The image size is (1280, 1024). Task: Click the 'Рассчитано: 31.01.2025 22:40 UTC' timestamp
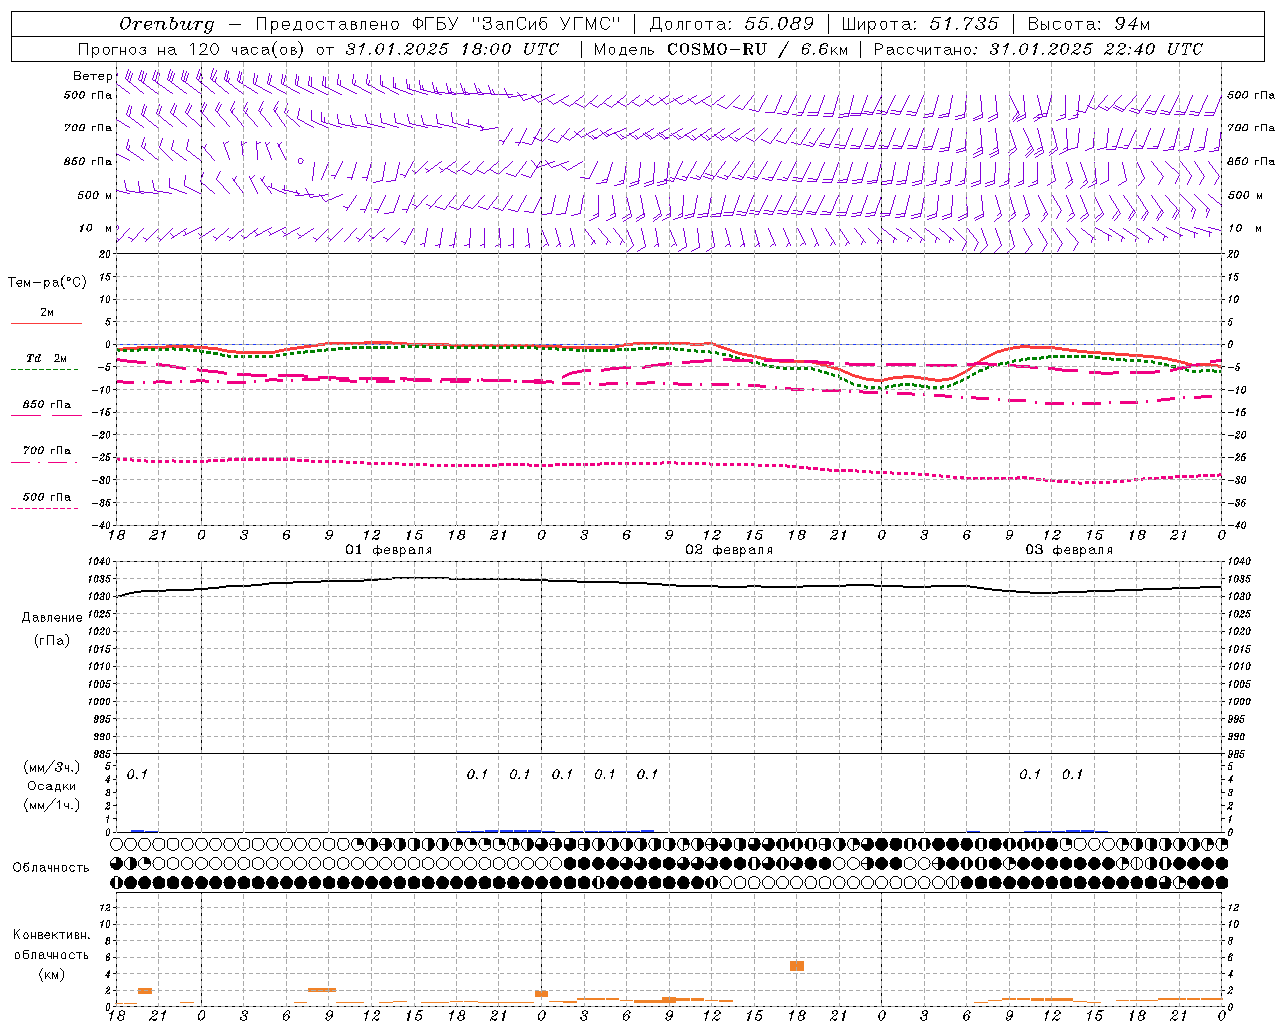point(1038,49)
